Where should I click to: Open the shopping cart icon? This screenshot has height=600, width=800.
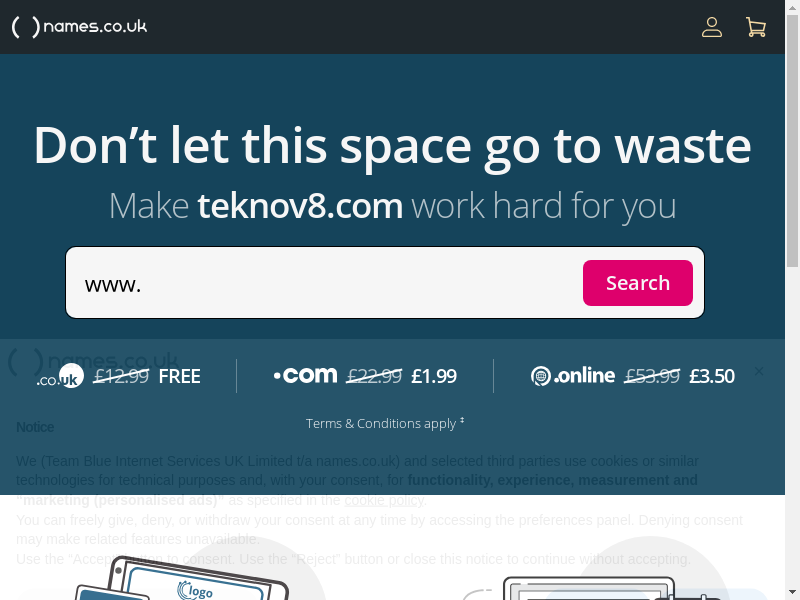click(x=756, y=27)
